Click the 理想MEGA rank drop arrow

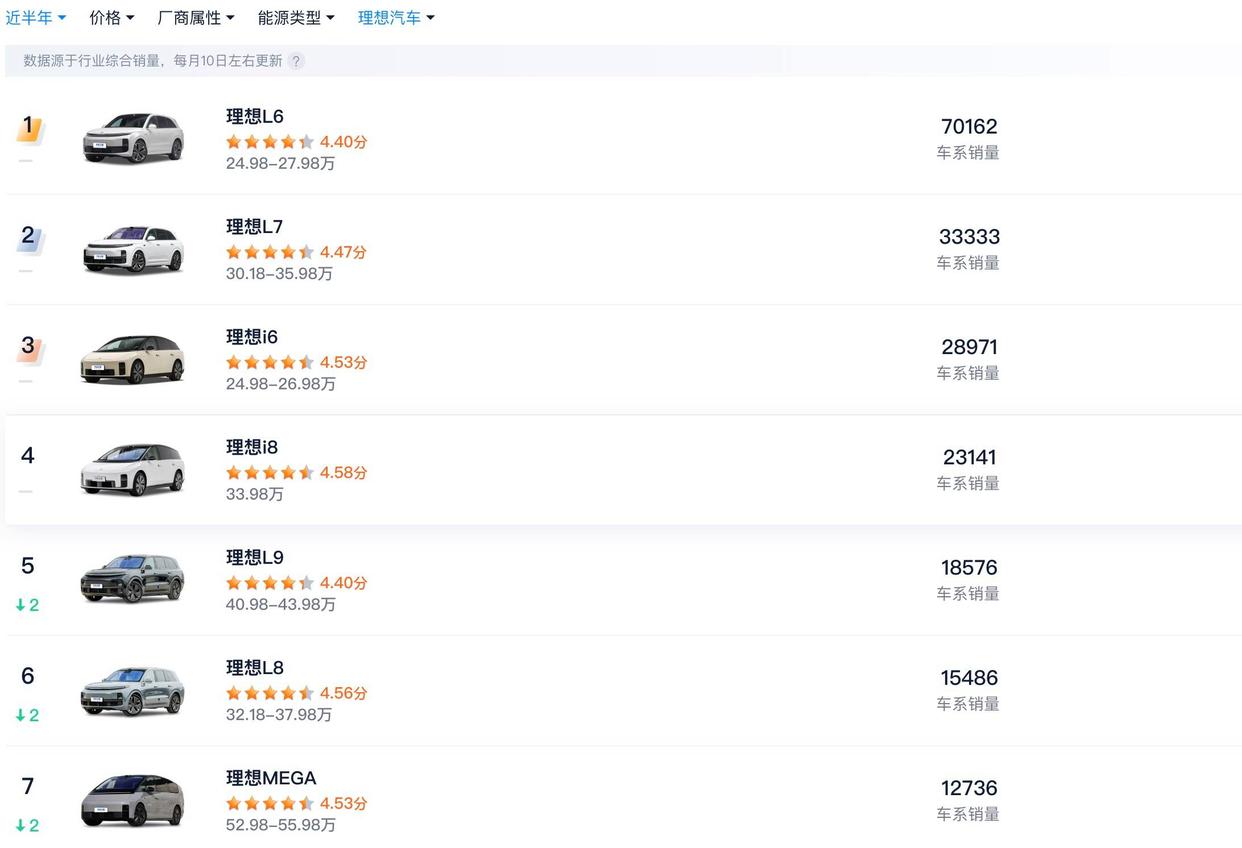(21, 825)
